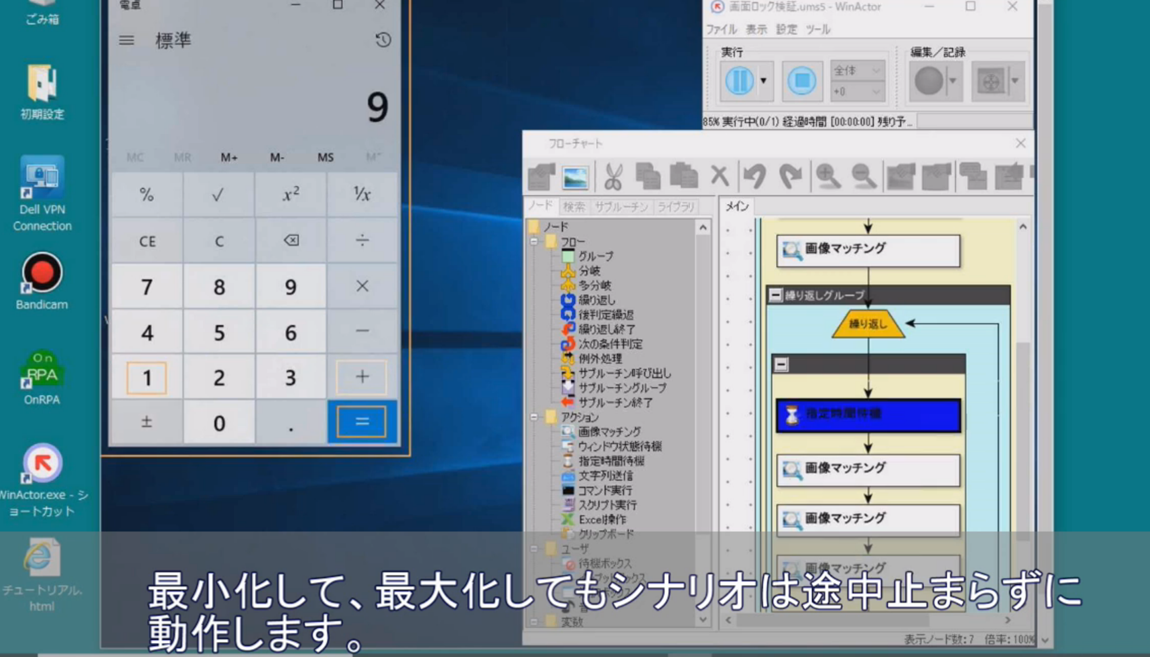Image resolution: width=1150 pixels, height=657 pixels.
Task: Select the メイン flowchart tab
Action: (736, 207)
